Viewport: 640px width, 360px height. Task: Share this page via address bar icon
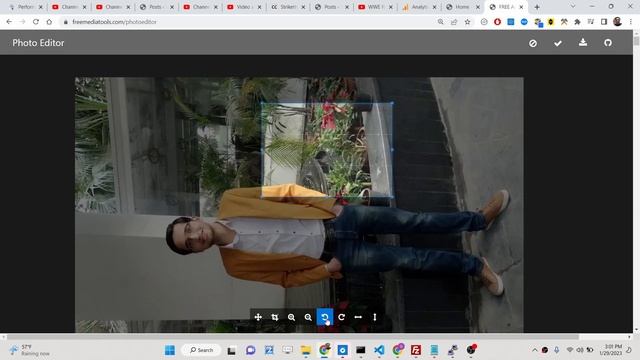(454, 22)
